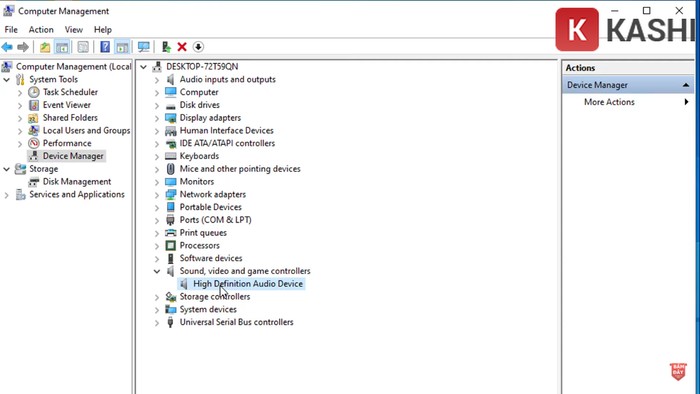
Task: Expand the Disk drives category
Action: tap(157, 106)
